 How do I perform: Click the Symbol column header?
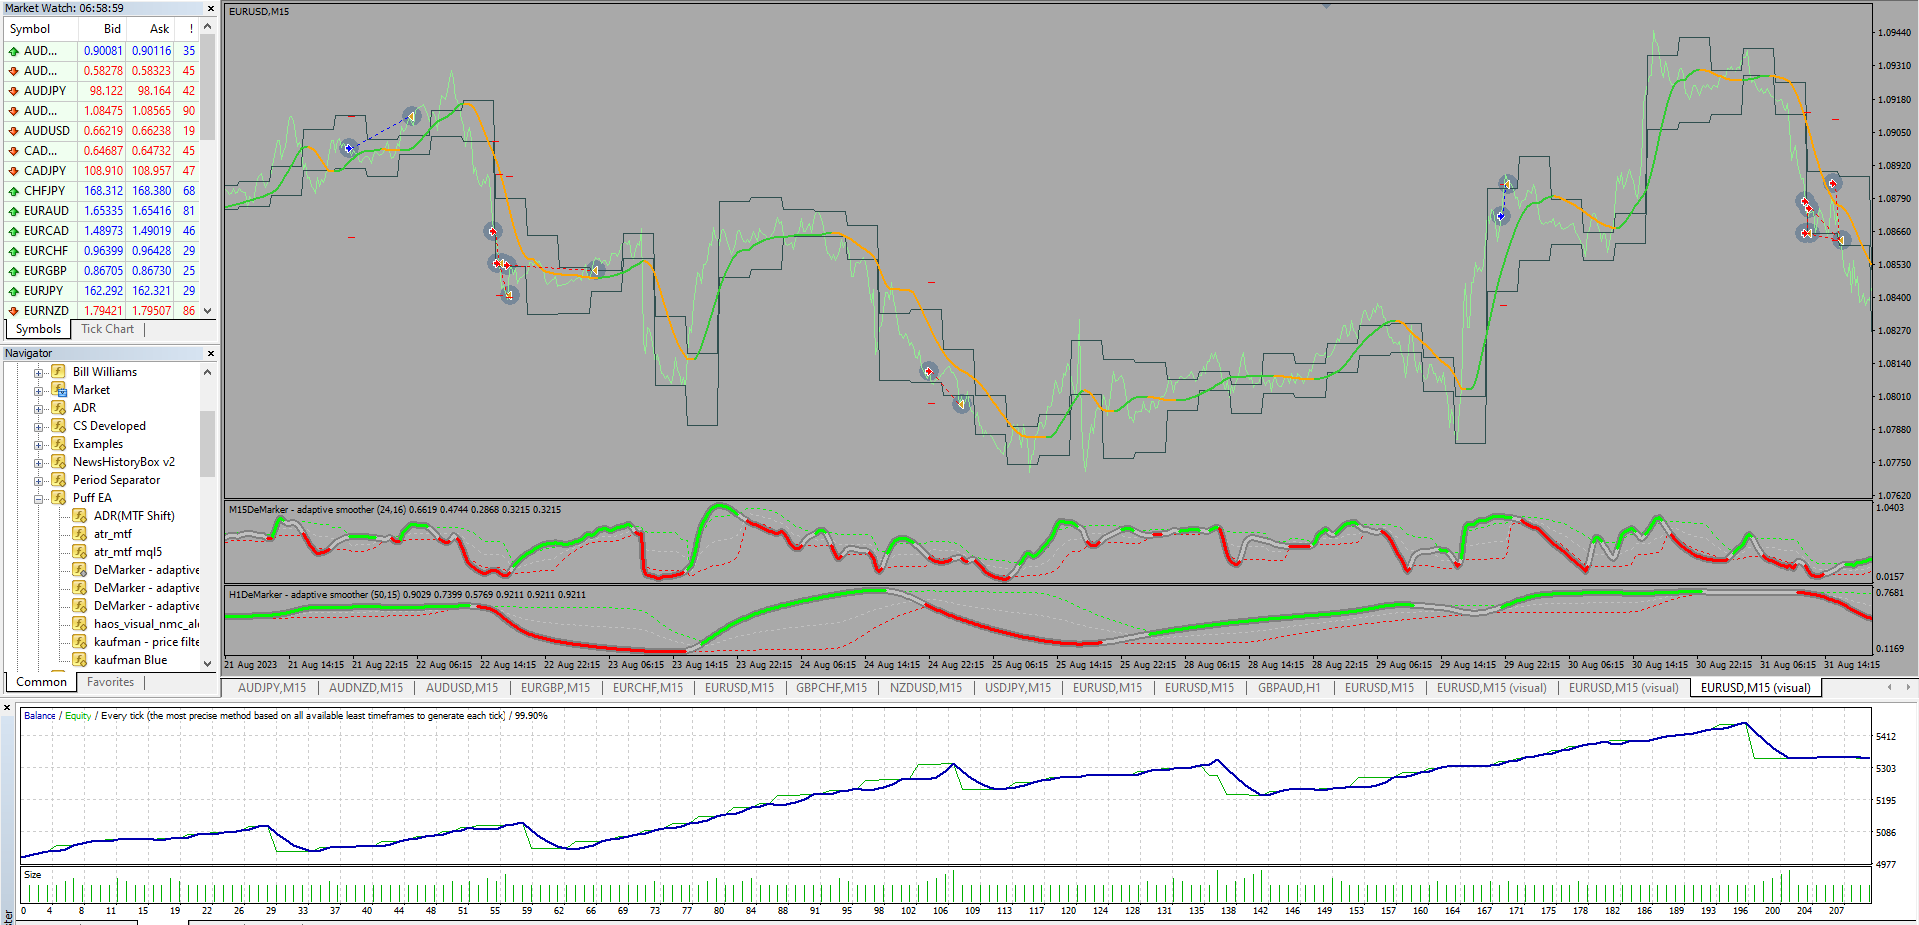coord(40,29)
